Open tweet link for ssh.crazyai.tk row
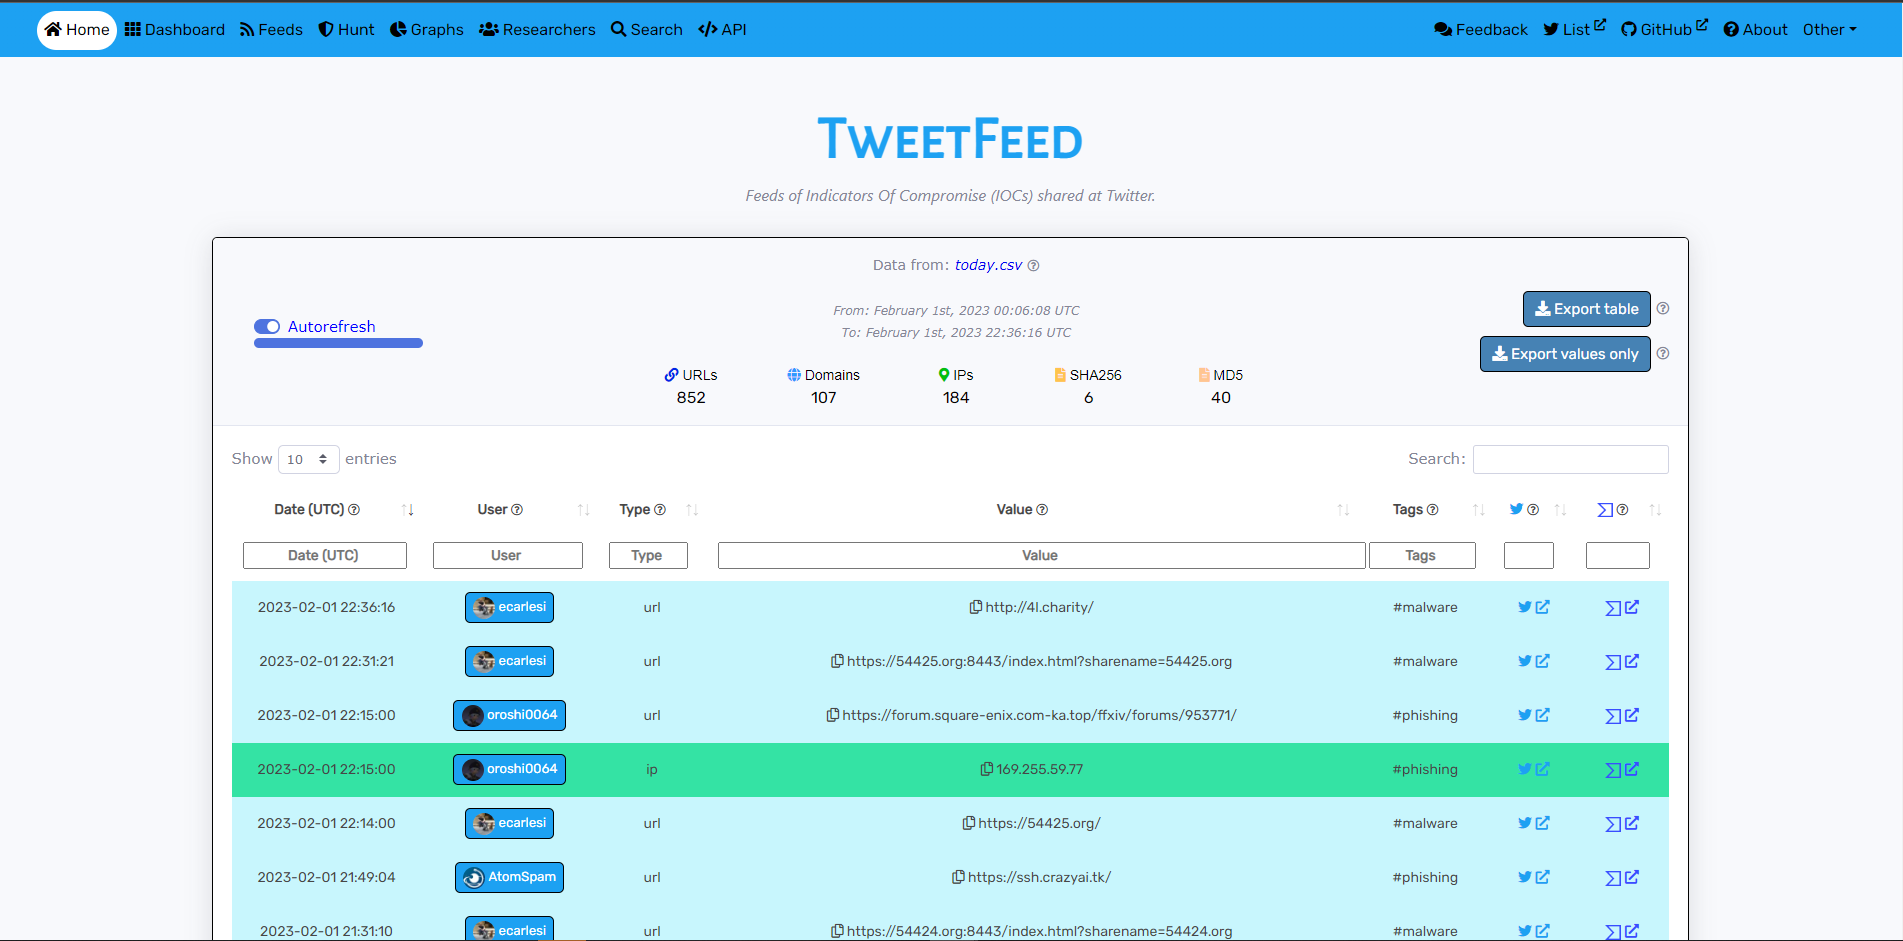The image size is (1903, 941). pyautogui.click(x=1534, y=877)
